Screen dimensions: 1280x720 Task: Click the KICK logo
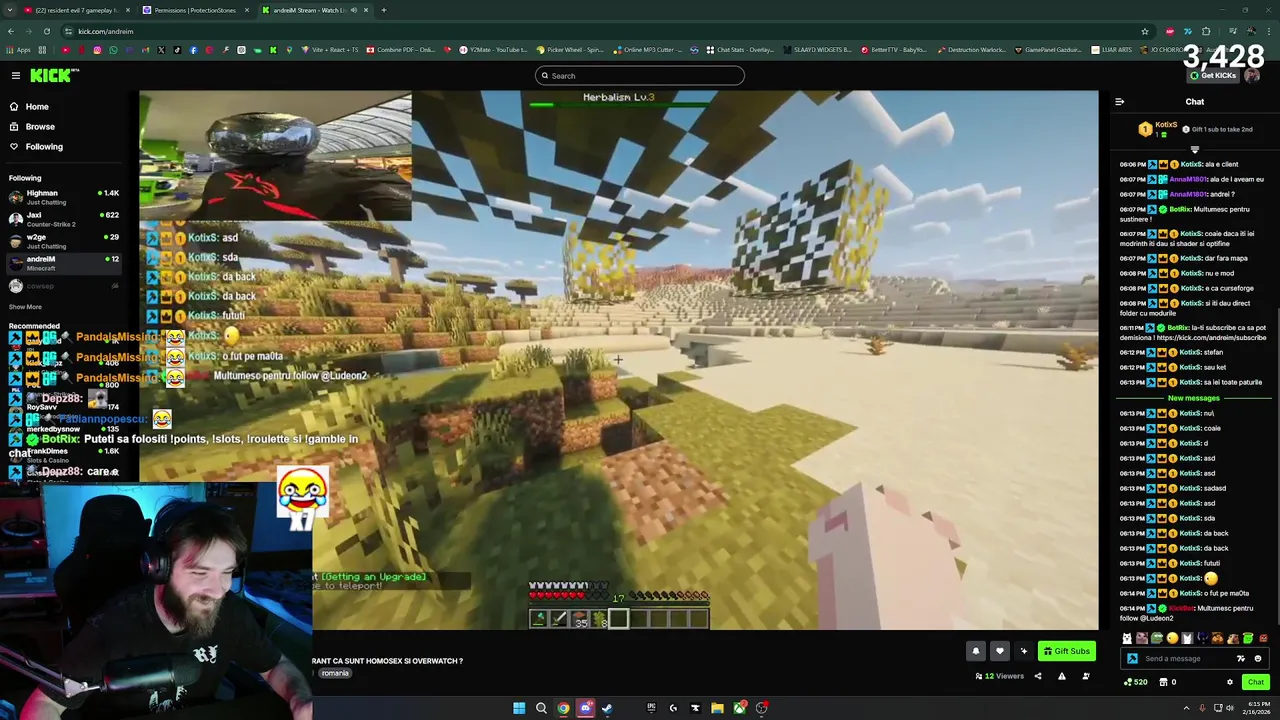[52, 75]
